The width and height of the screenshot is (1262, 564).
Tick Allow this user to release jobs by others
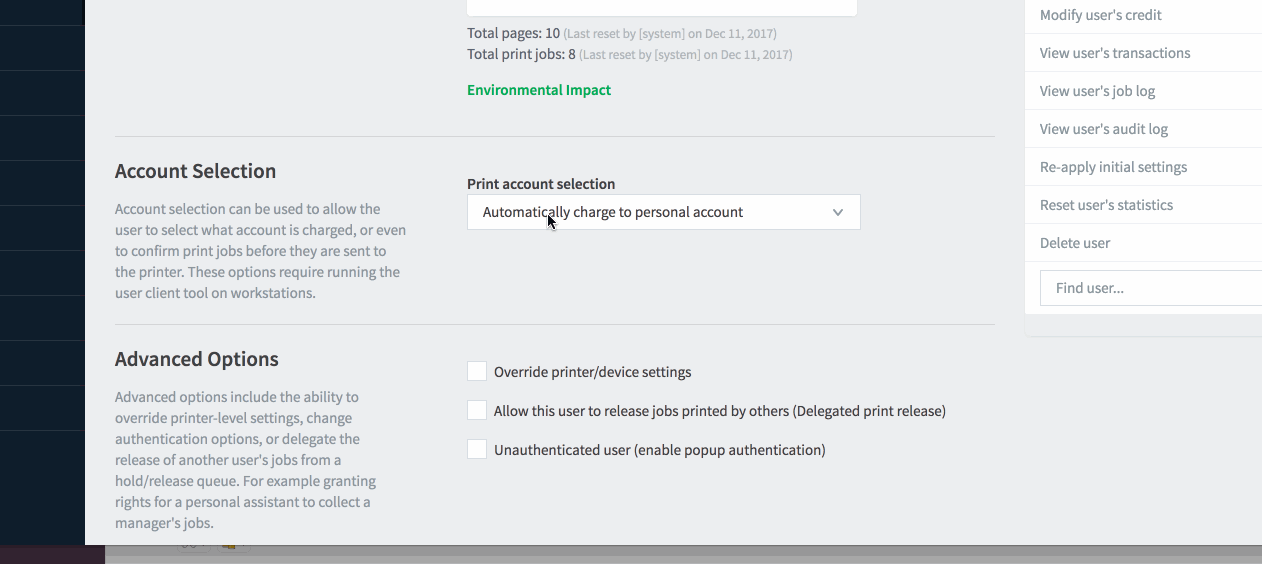coord(477,411)
